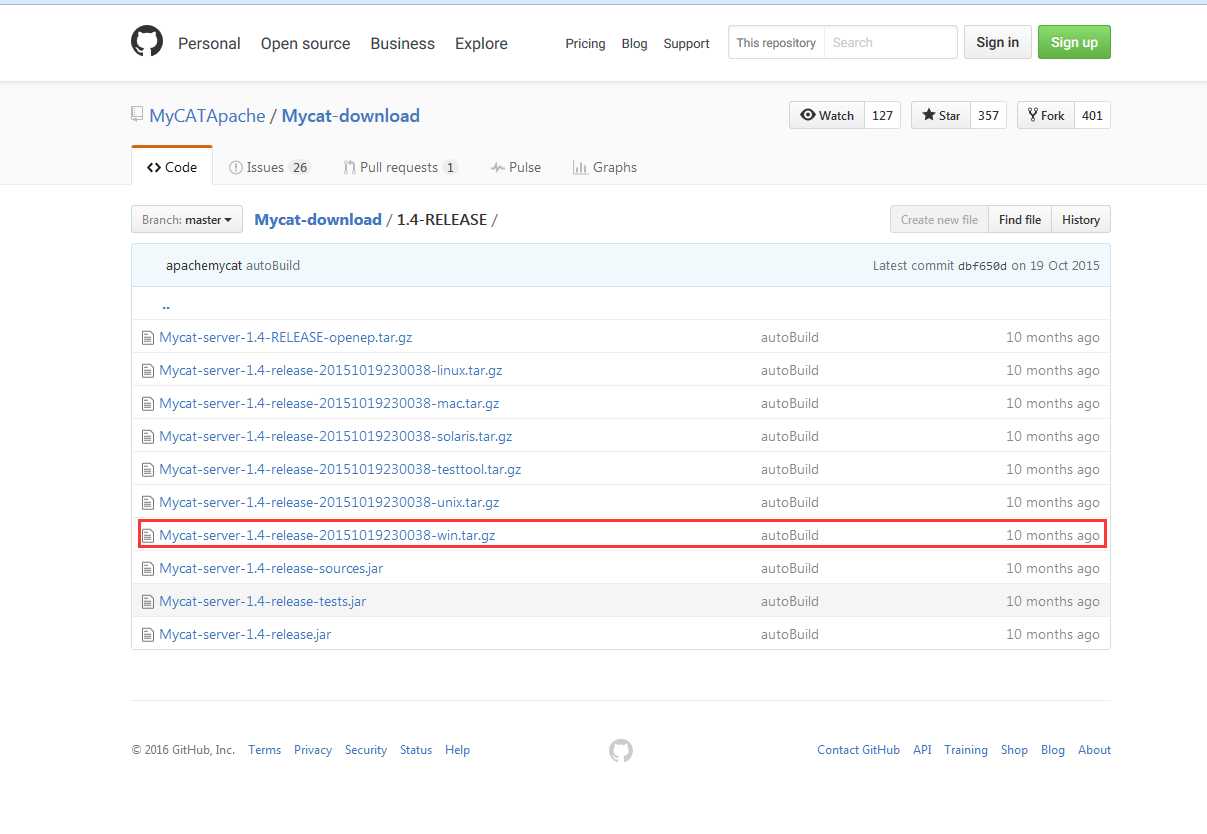Open the Blog link in header
1207x834 pixels.
pyautogui.click(x=634, y=43)
